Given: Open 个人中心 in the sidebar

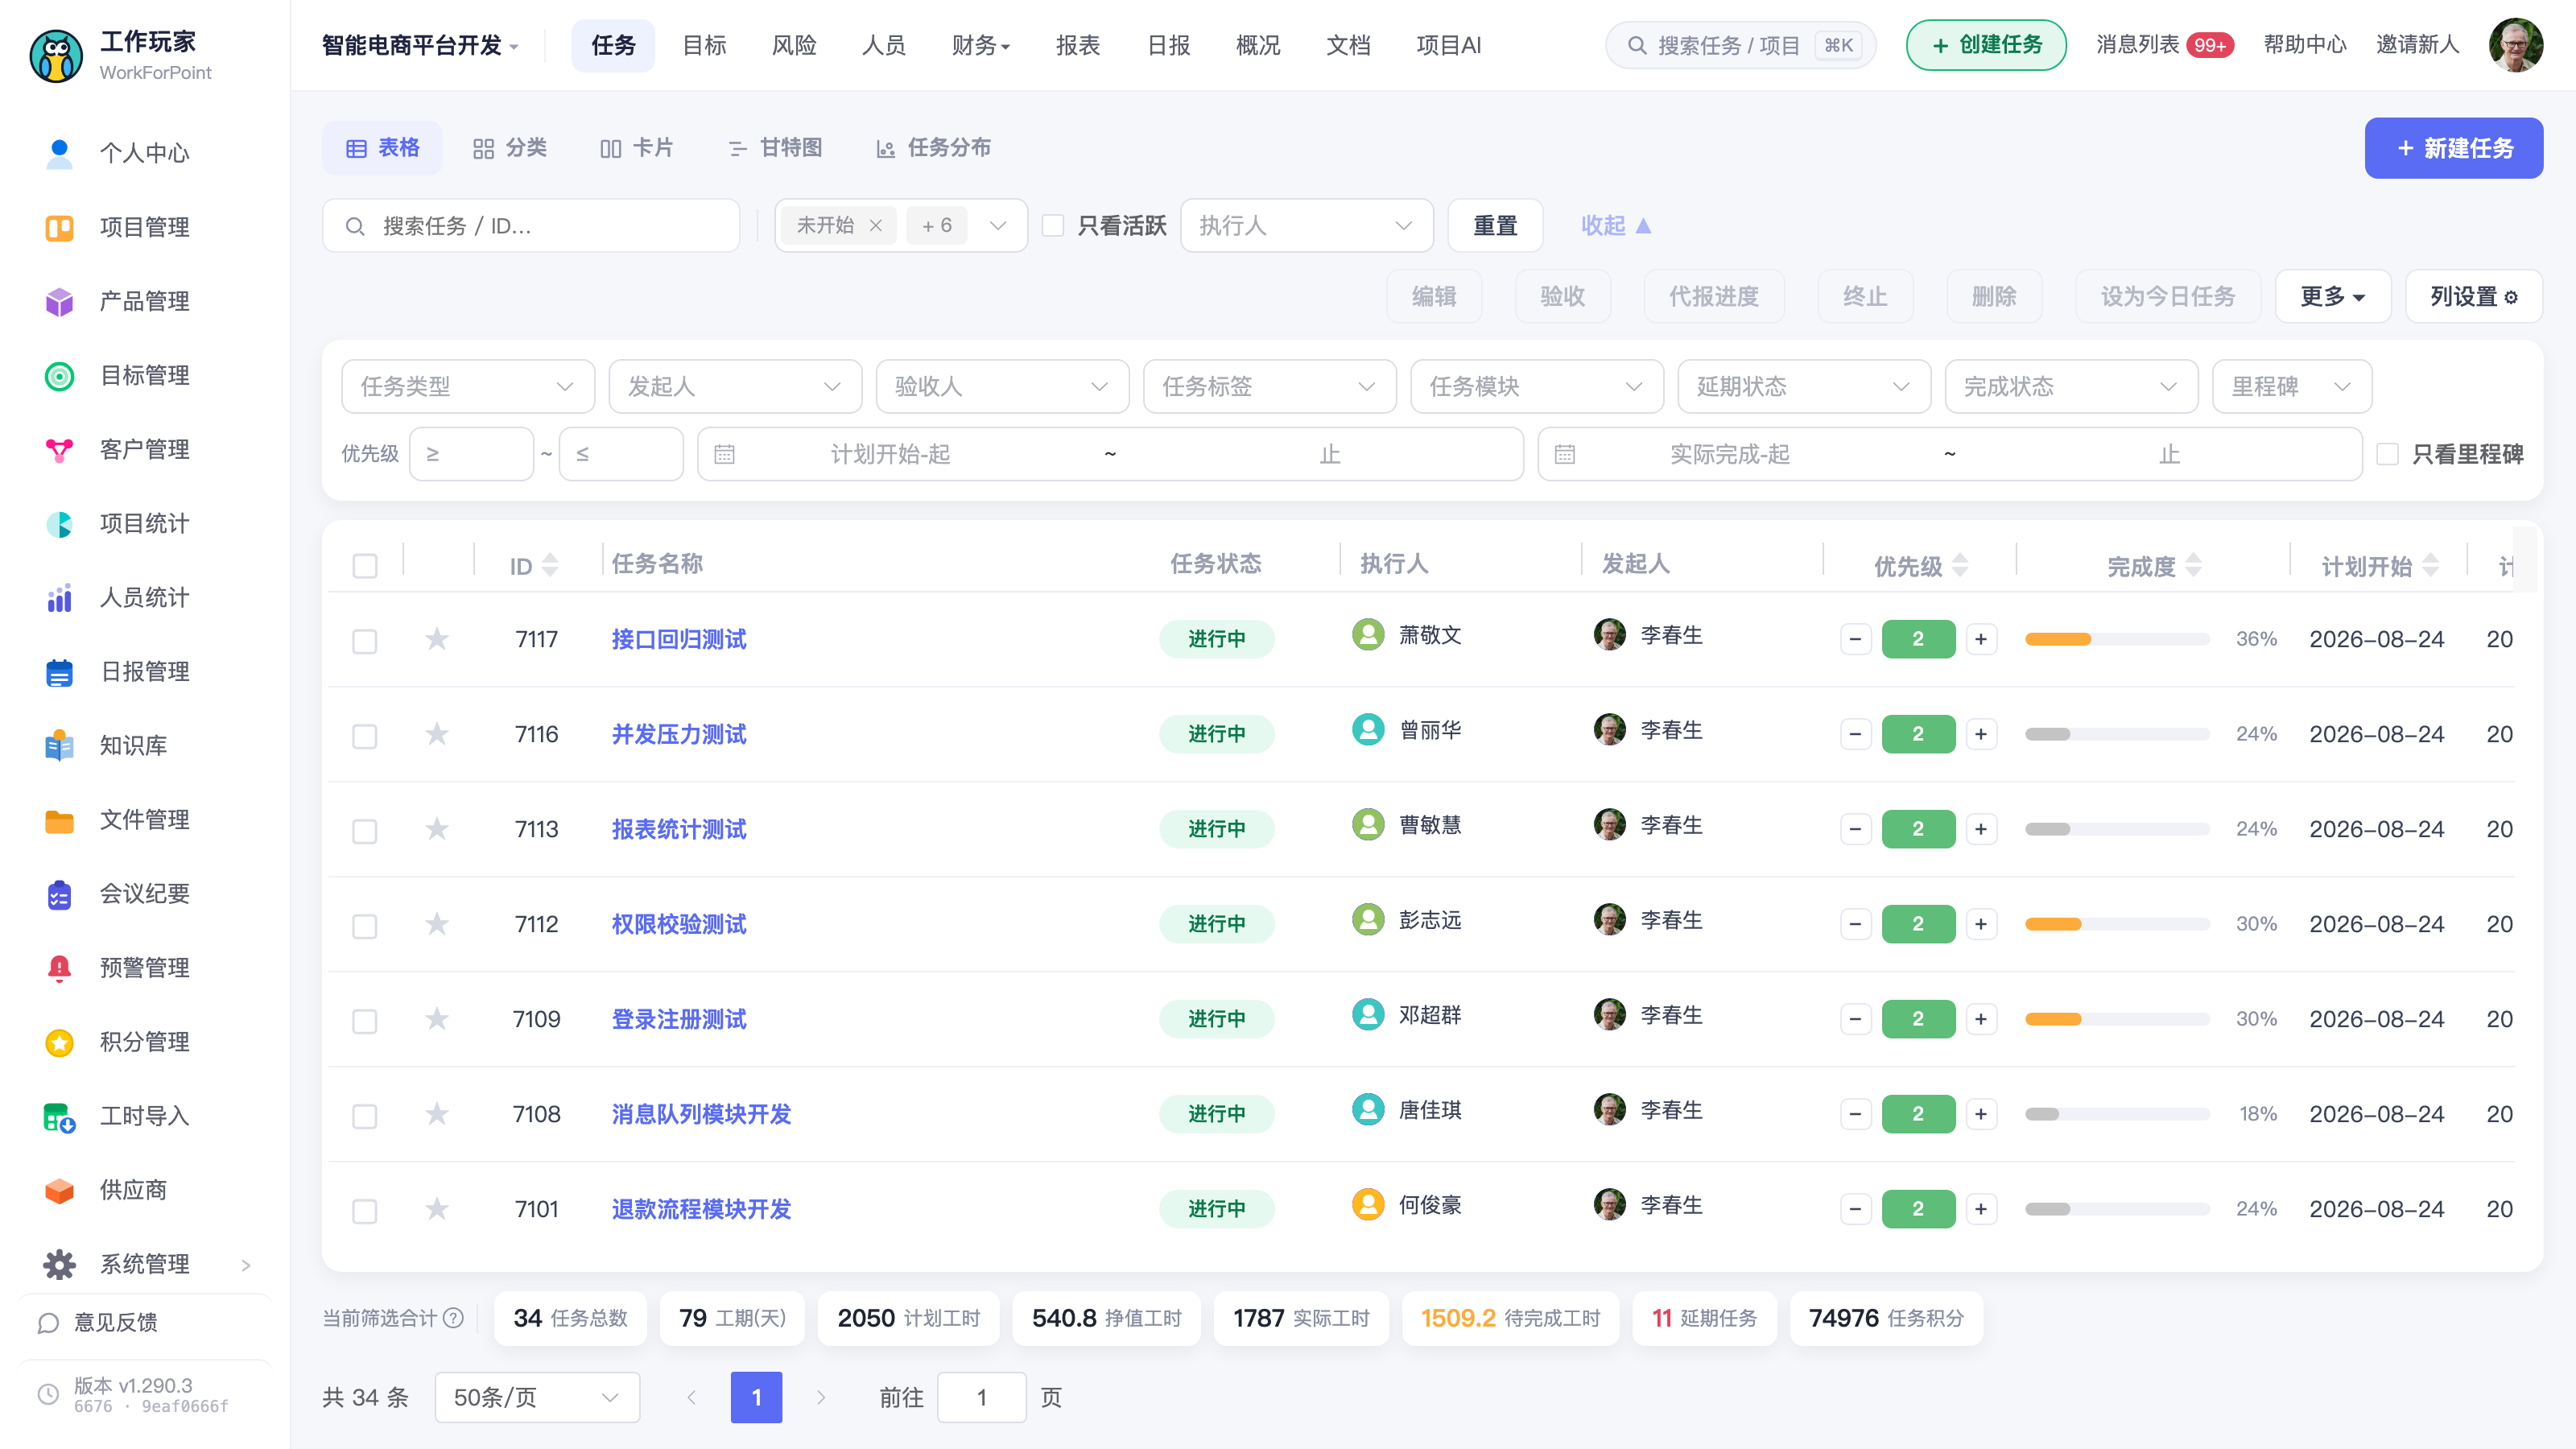Looking at the screenshot, I should tap(144, 153).
